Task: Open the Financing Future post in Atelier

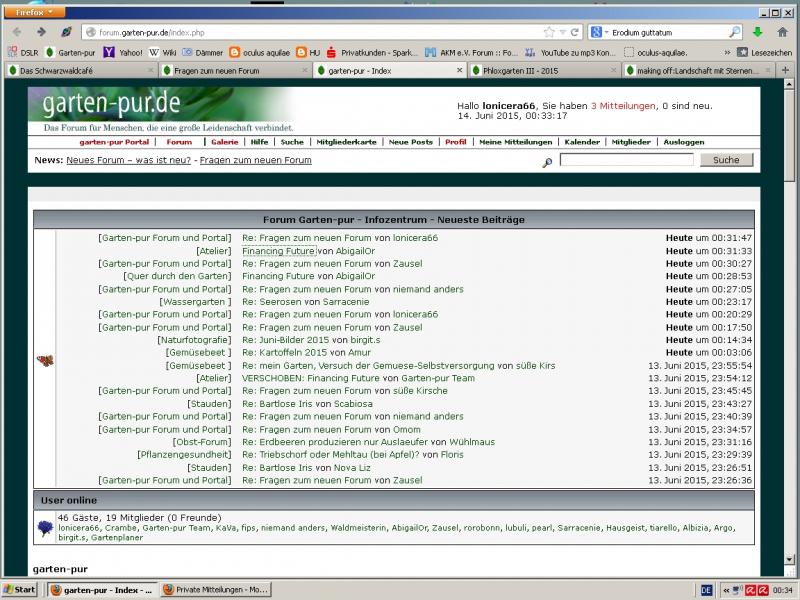Action: click(x=278, y=251)
